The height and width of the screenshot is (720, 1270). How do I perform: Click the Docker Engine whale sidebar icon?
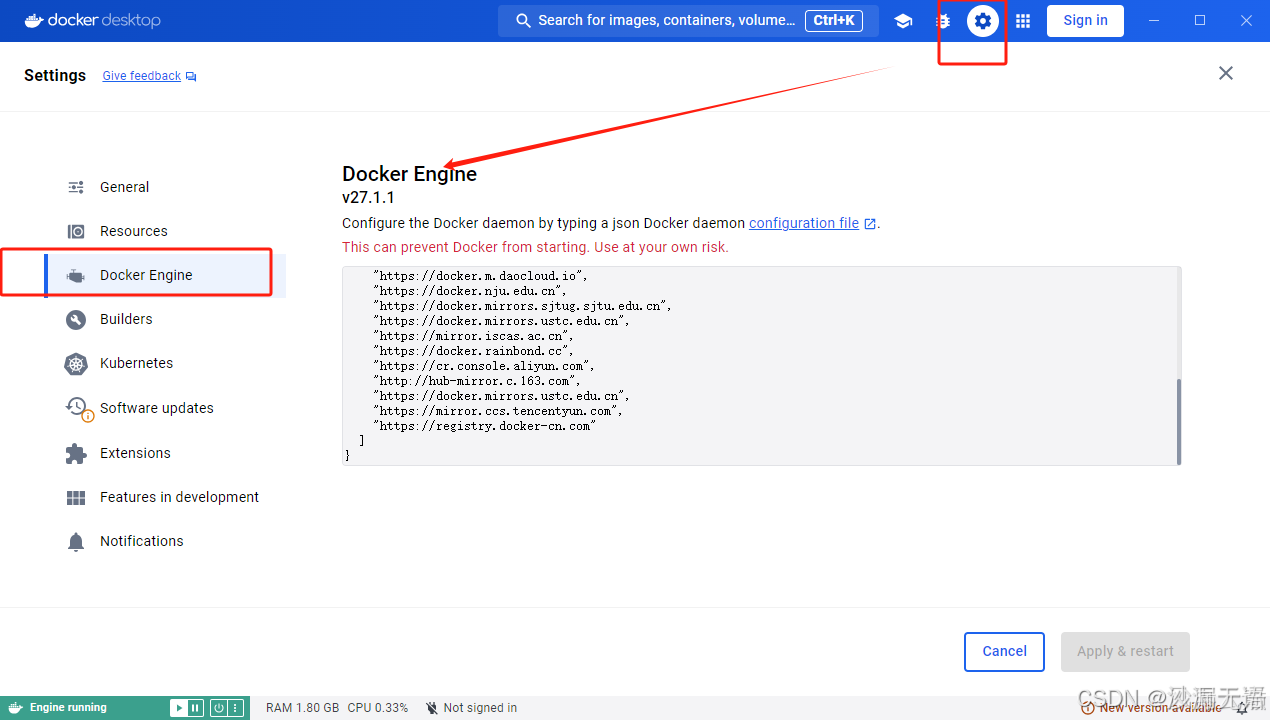76,275
